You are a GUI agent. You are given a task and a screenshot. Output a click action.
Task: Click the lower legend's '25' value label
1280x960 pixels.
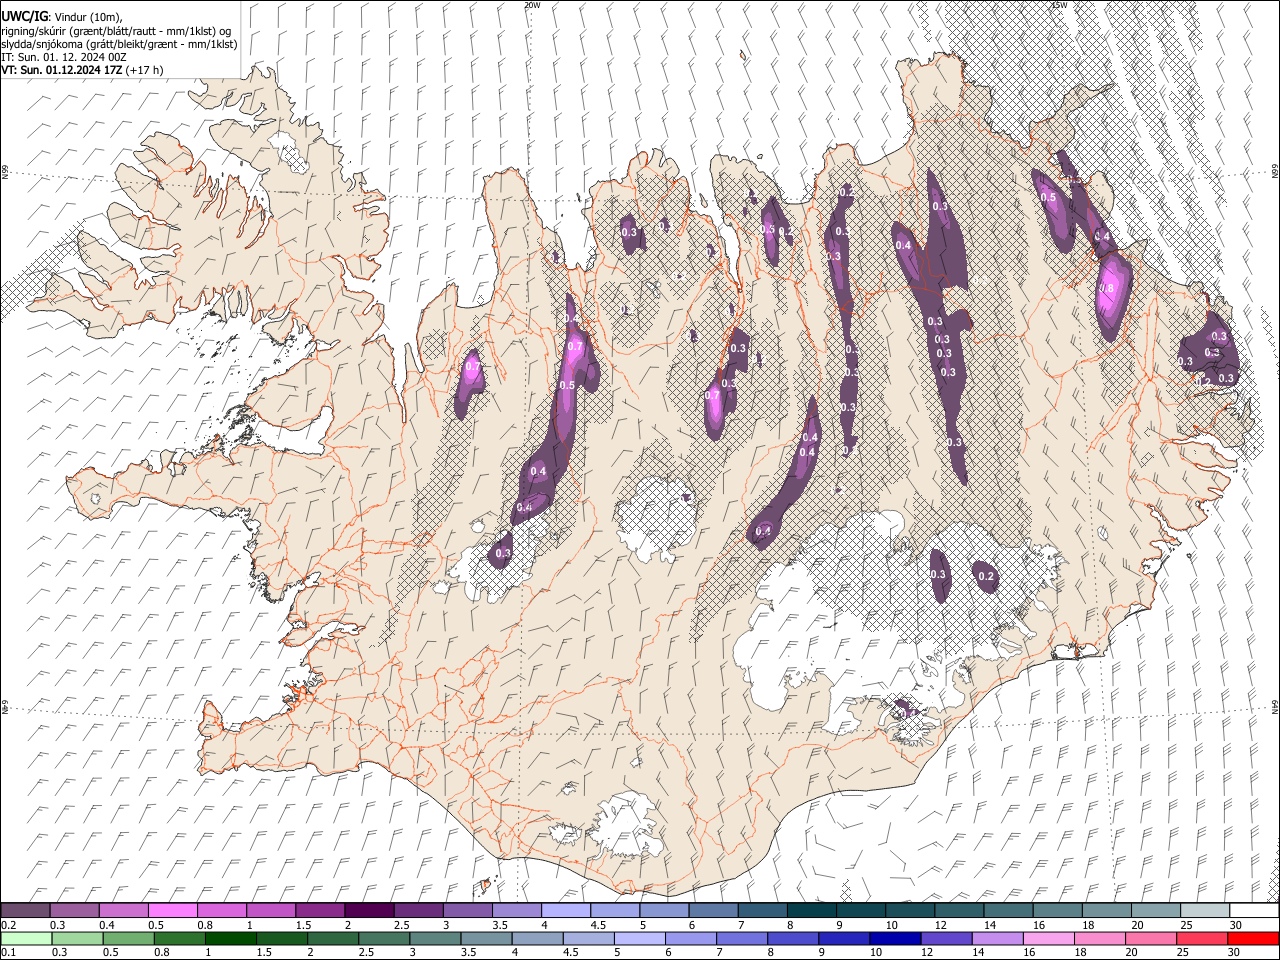1182,953
